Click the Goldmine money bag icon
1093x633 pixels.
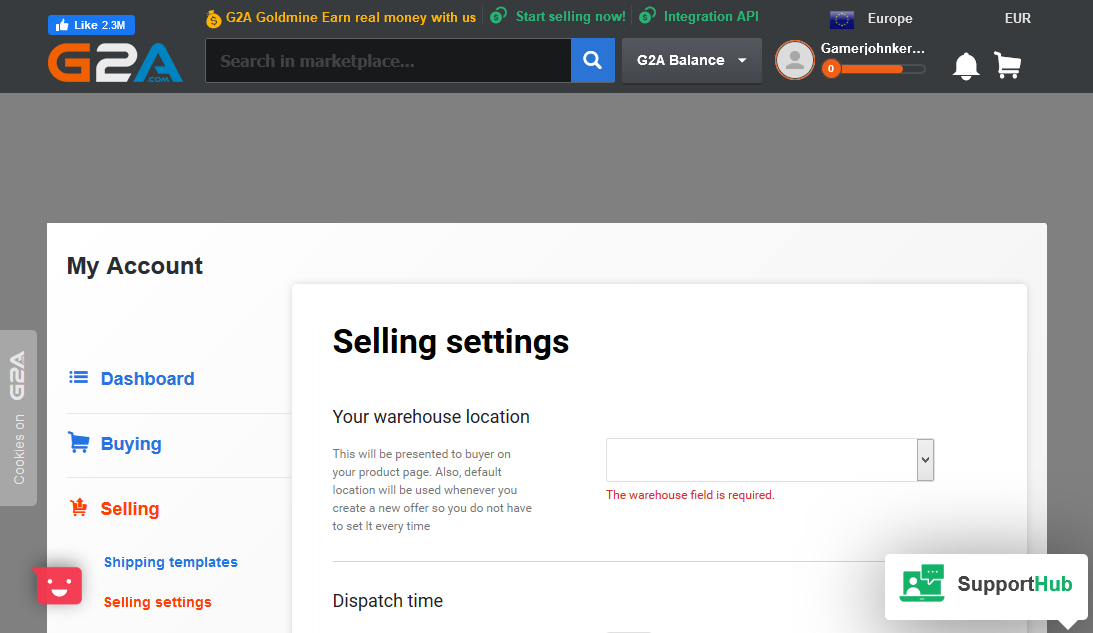(x=213, y=19)
